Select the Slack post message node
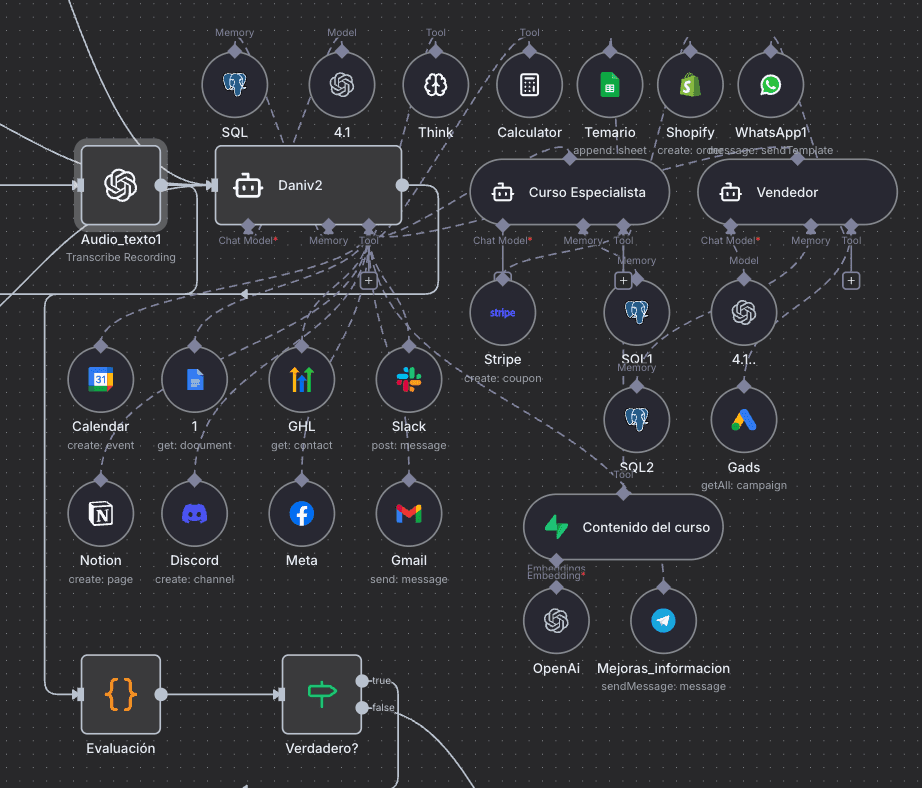Viewport: 922px width, 788px height. (409, 379)
